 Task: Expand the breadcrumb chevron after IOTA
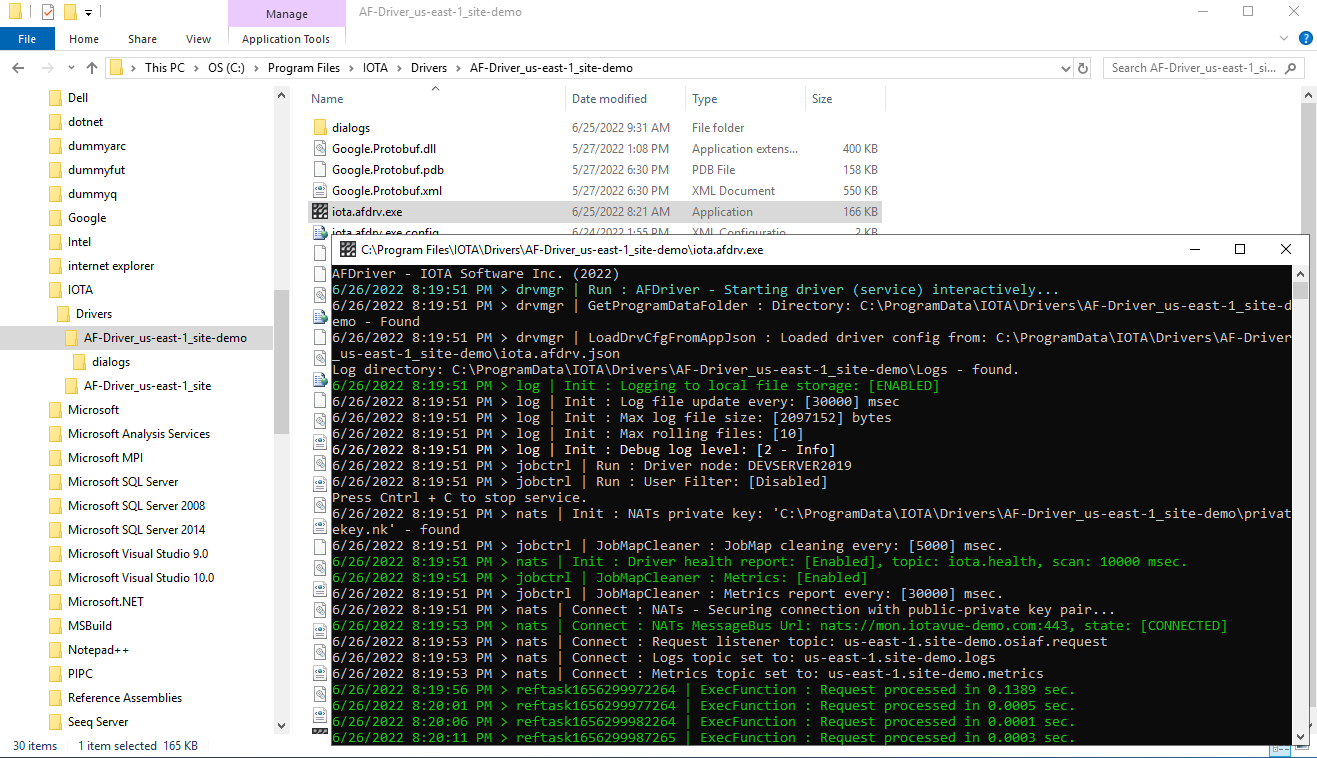(x=401, y=68)
